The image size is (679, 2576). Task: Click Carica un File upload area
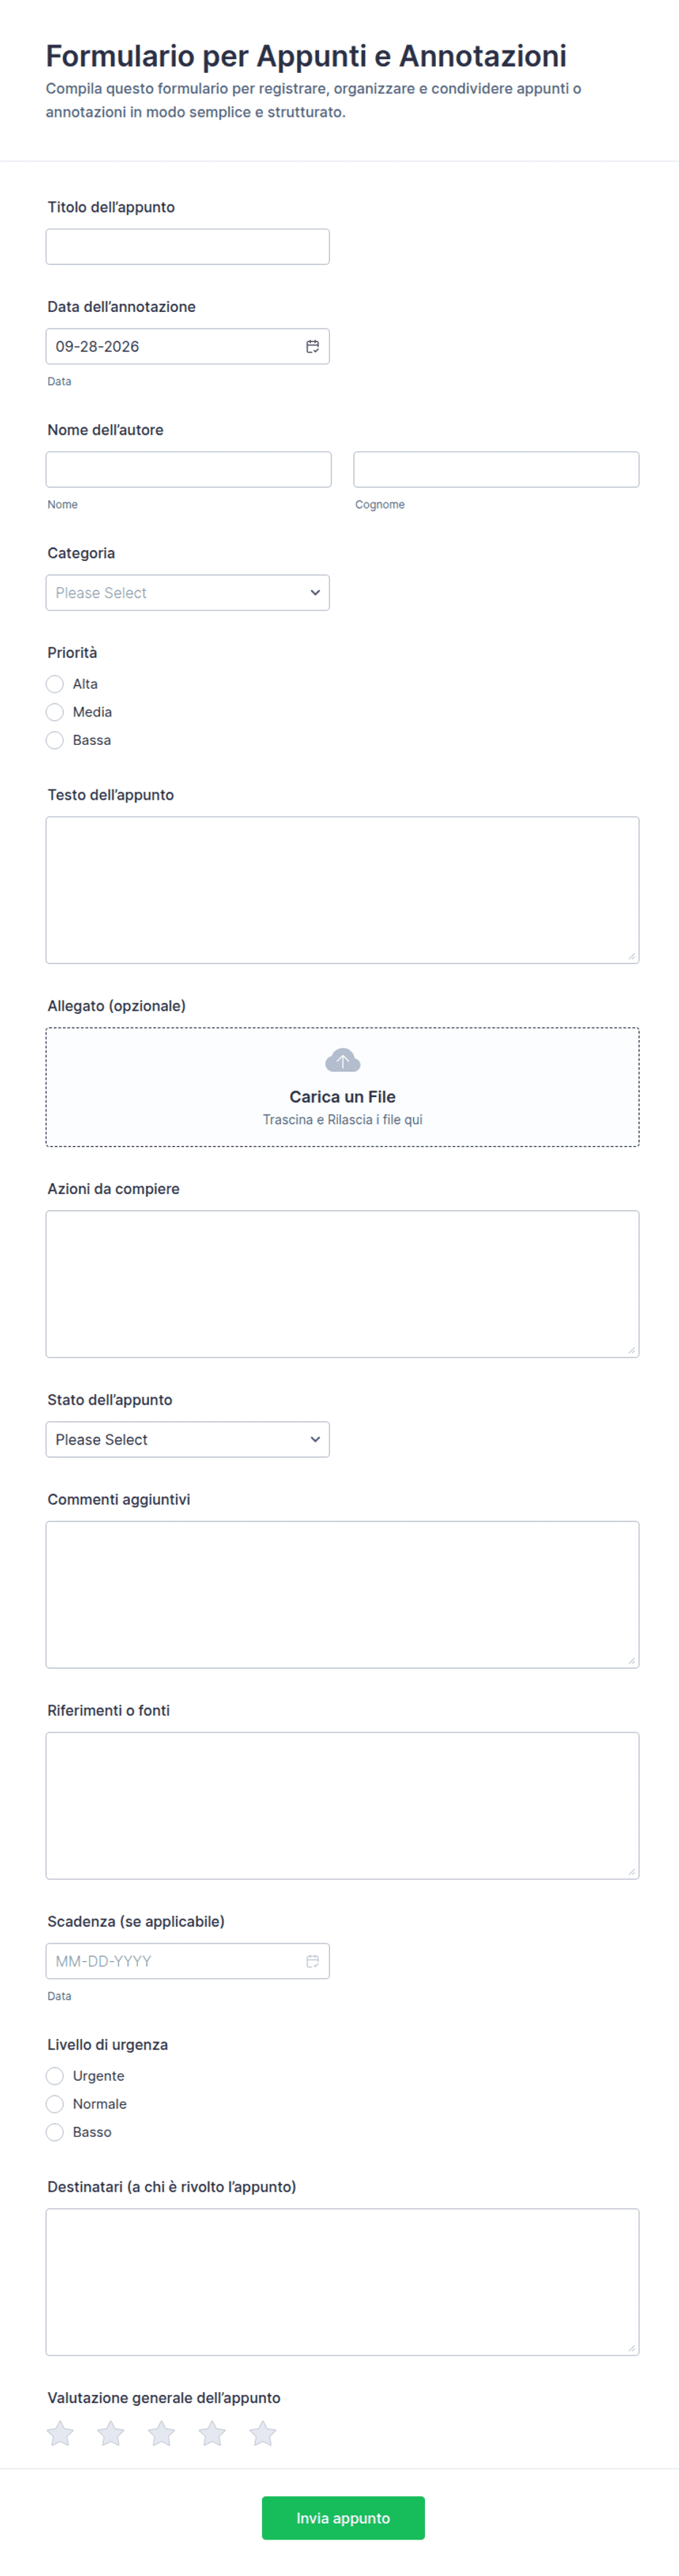click(342, 1087)
